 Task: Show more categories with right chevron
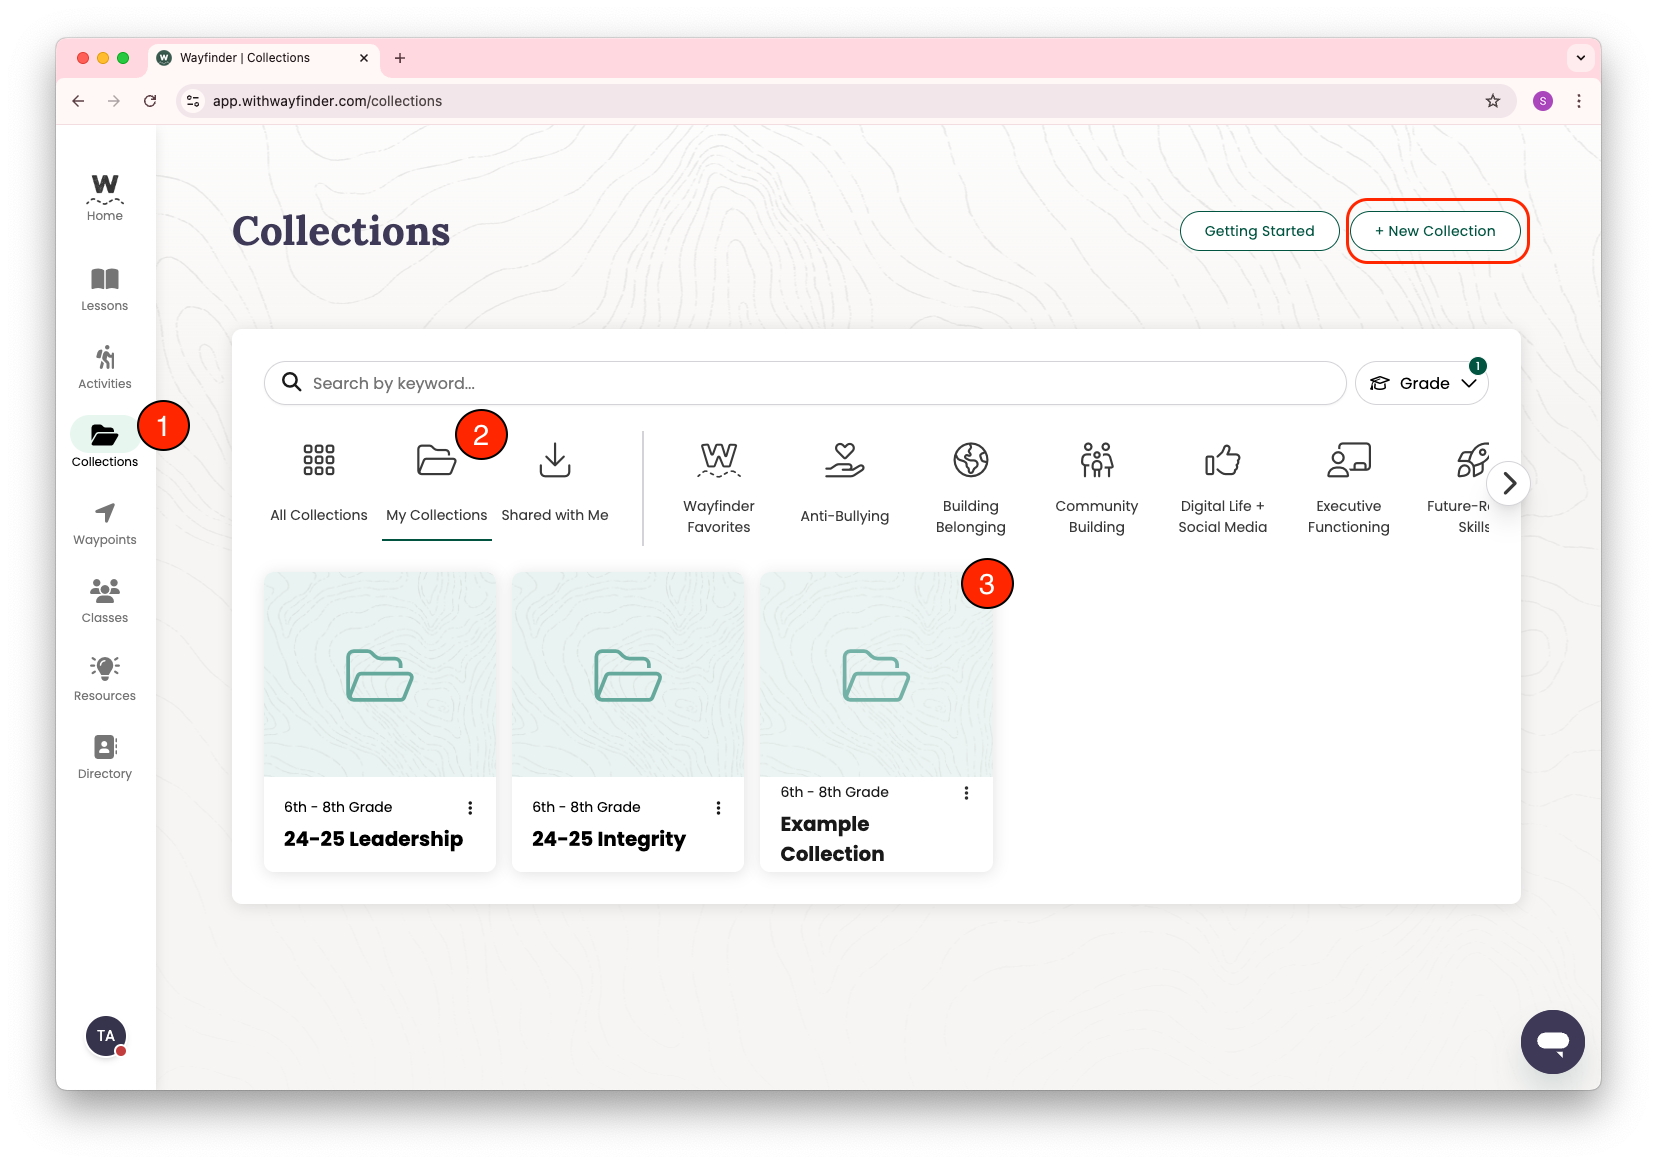click(1509, 484)
